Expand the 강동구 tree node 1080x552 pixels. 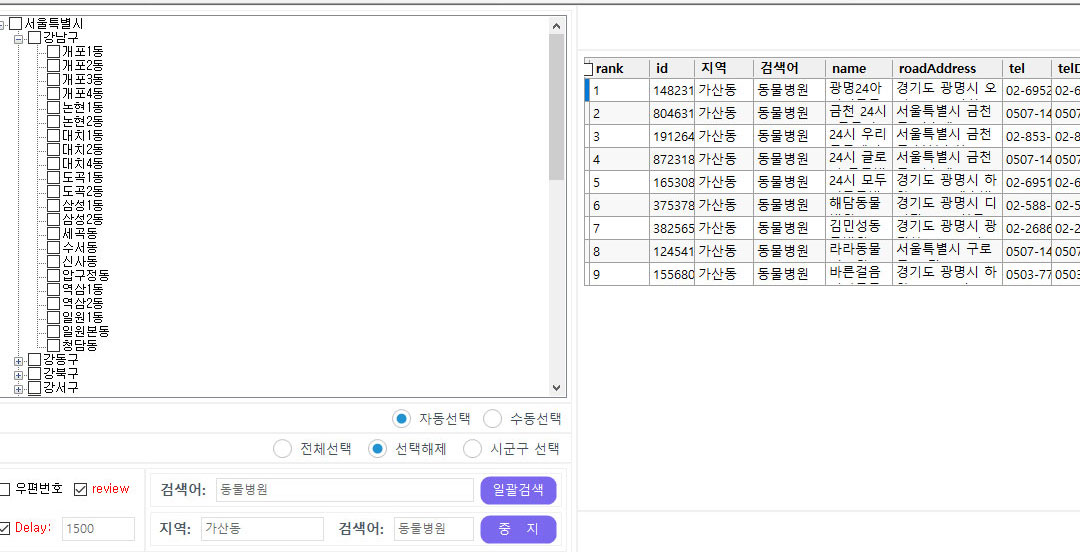(x=19, y=359)
